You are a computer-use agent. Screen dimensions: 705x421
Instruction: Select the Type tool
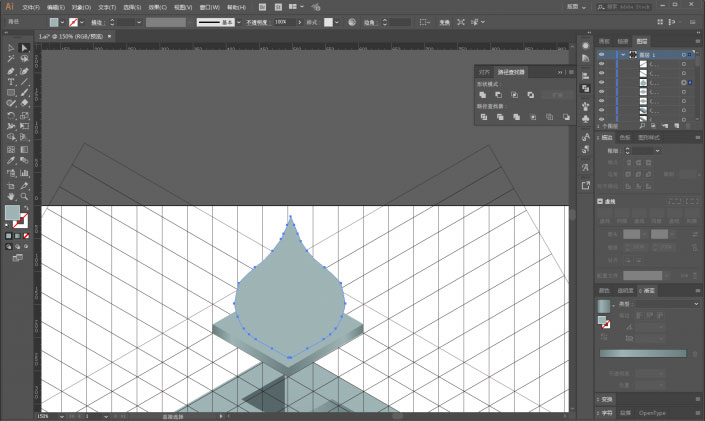click(11, 82)
